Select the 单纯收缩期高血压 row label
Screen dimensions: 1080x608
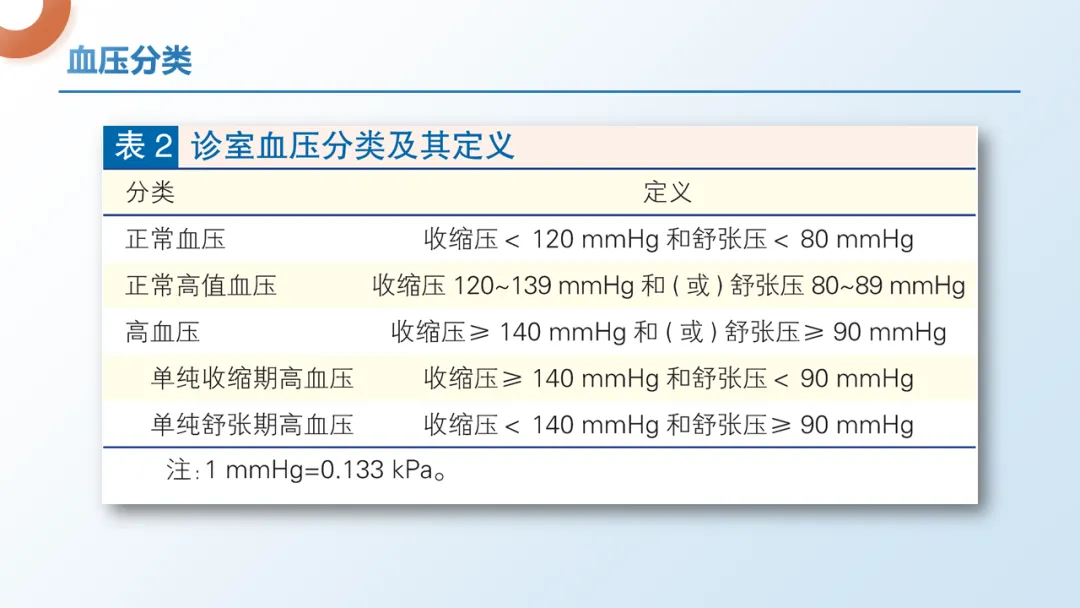pyautogui.click(x=252, y=379)
